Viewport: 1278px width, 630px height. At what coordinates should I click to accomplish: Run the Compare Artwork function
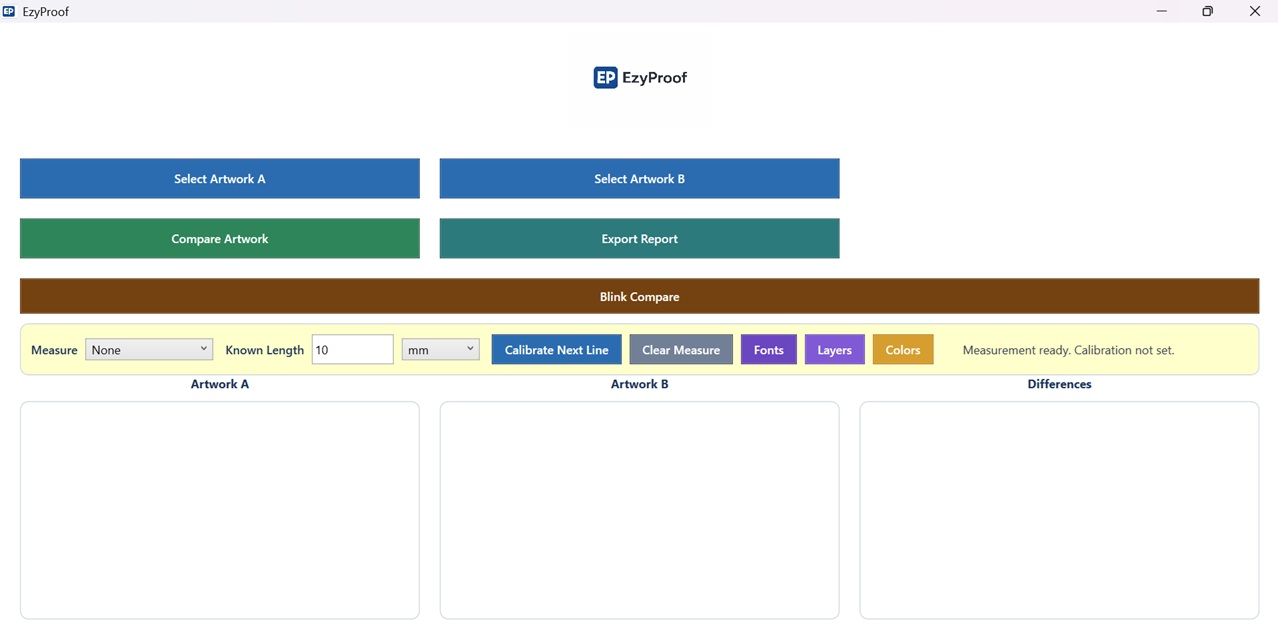[x=219, y=238]
